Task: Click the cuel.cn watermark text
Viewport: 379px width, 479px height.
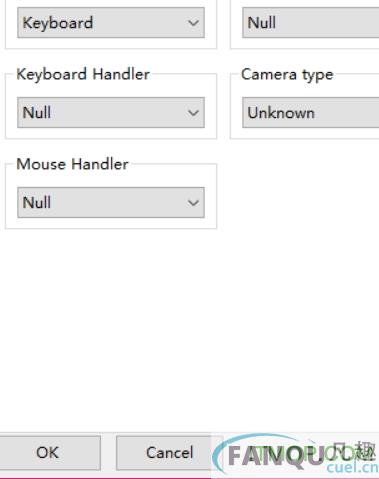Action: click(x=352, y=468)
